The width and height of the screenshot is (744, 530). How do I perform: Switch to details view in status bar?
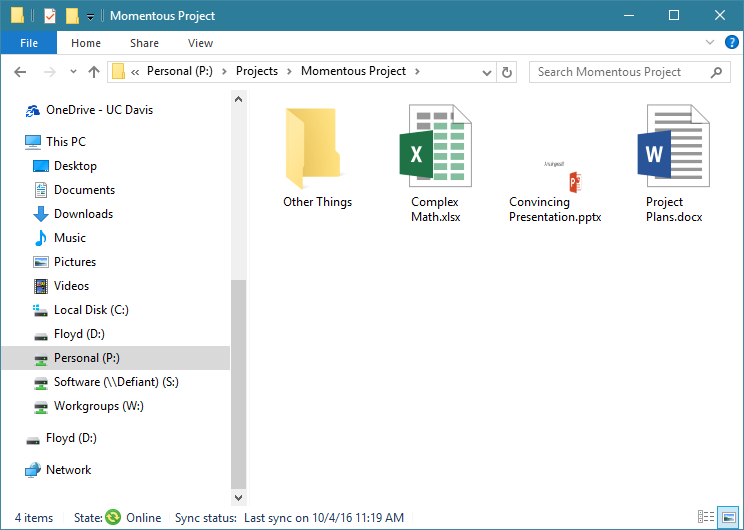pos(706,517)
